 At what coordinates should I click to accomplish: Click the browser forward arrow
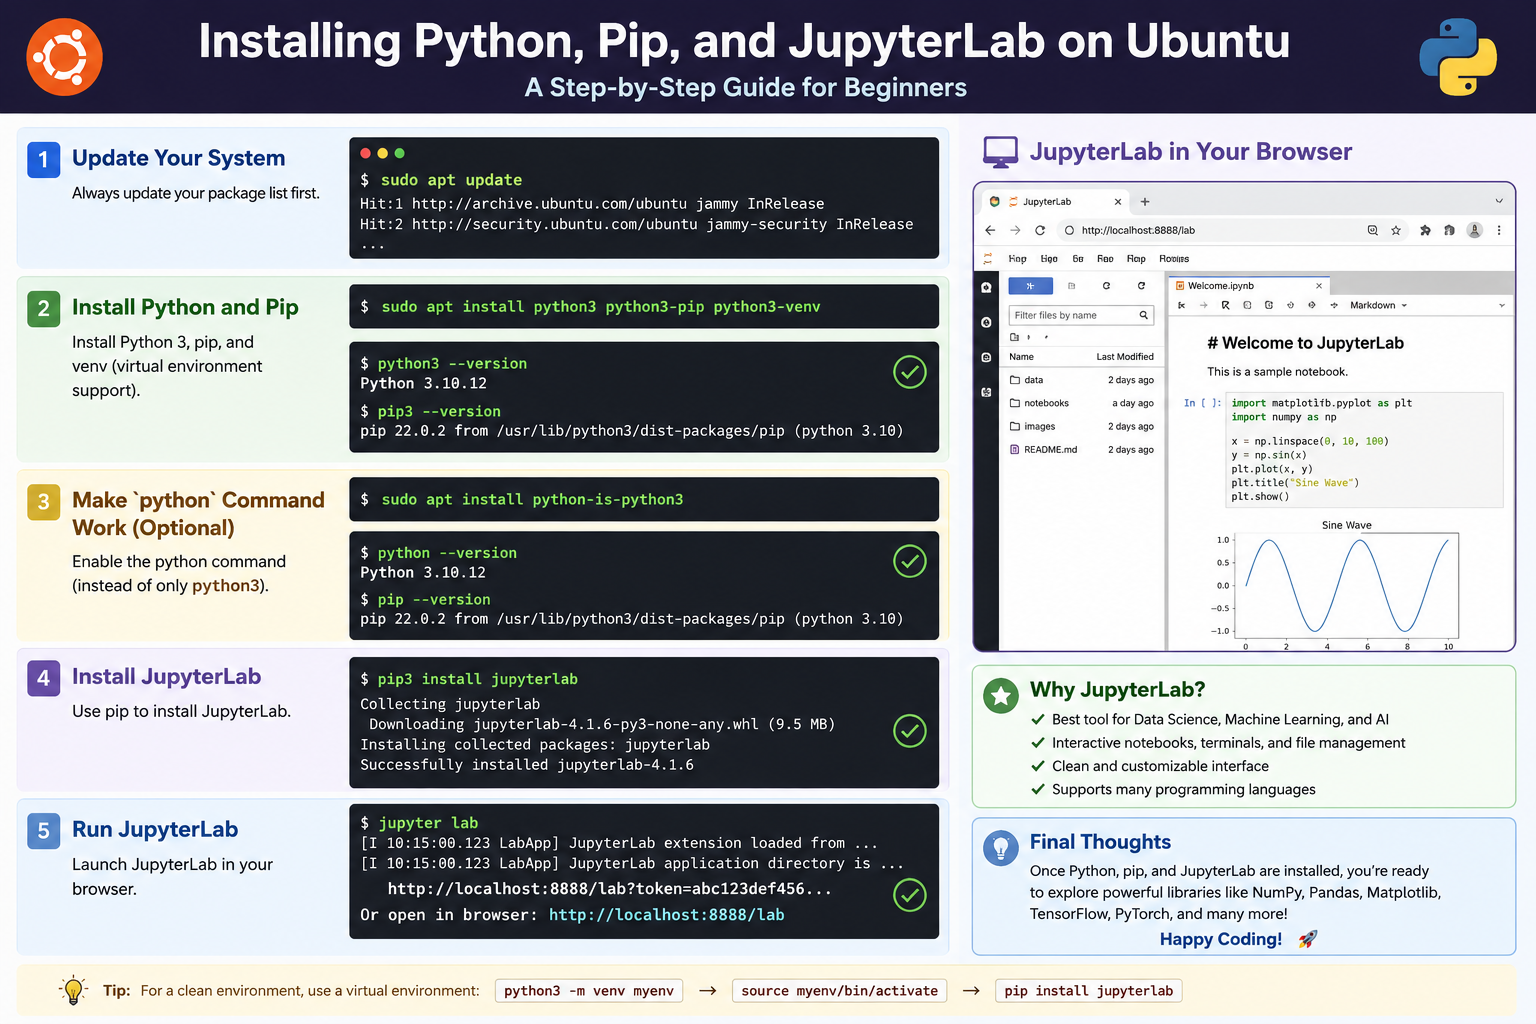coord(1015,230)
